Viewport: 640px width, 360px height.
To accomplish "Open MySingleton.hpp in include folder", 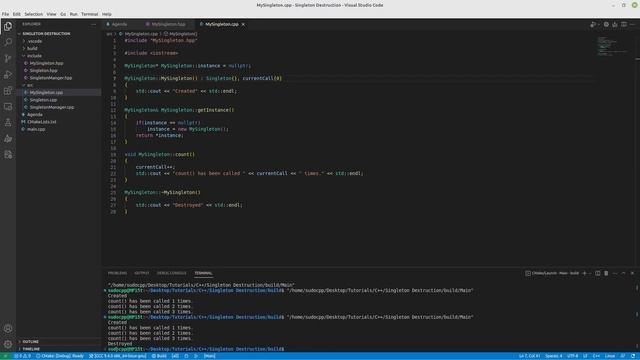I will point(46,63).
